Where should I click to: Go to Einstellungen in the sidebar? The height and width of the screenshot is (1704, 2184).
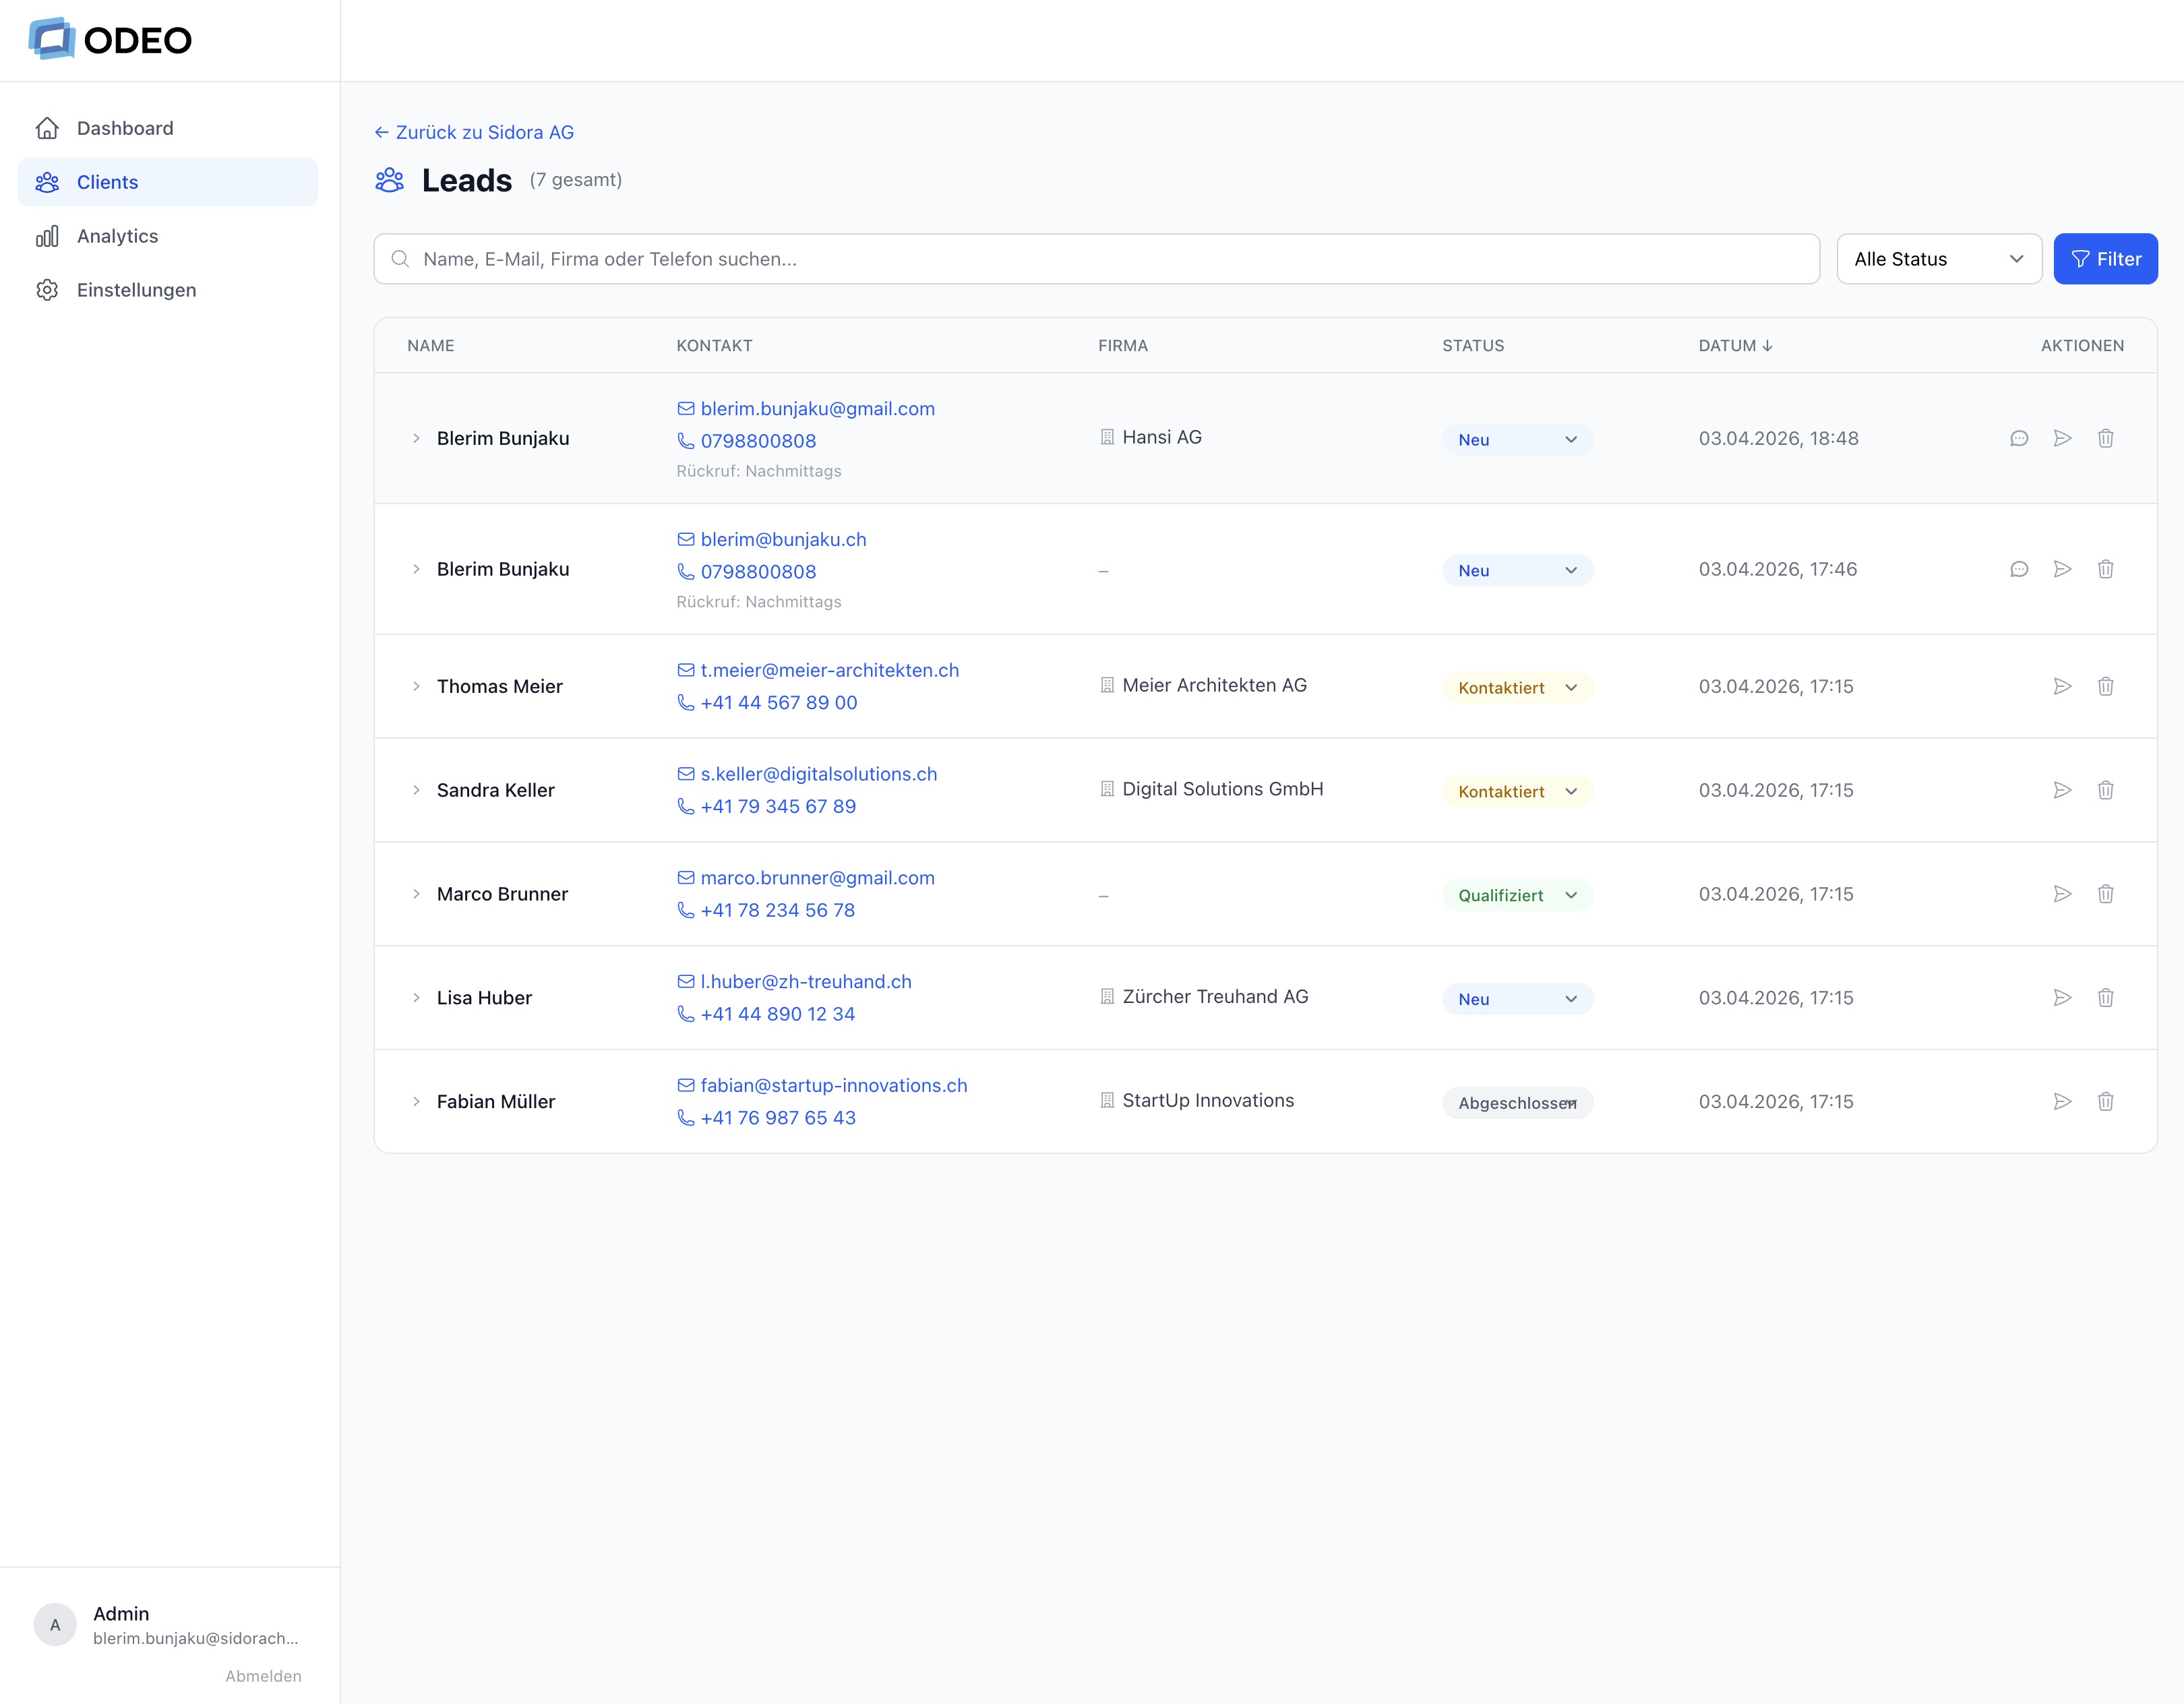[136, 290]
